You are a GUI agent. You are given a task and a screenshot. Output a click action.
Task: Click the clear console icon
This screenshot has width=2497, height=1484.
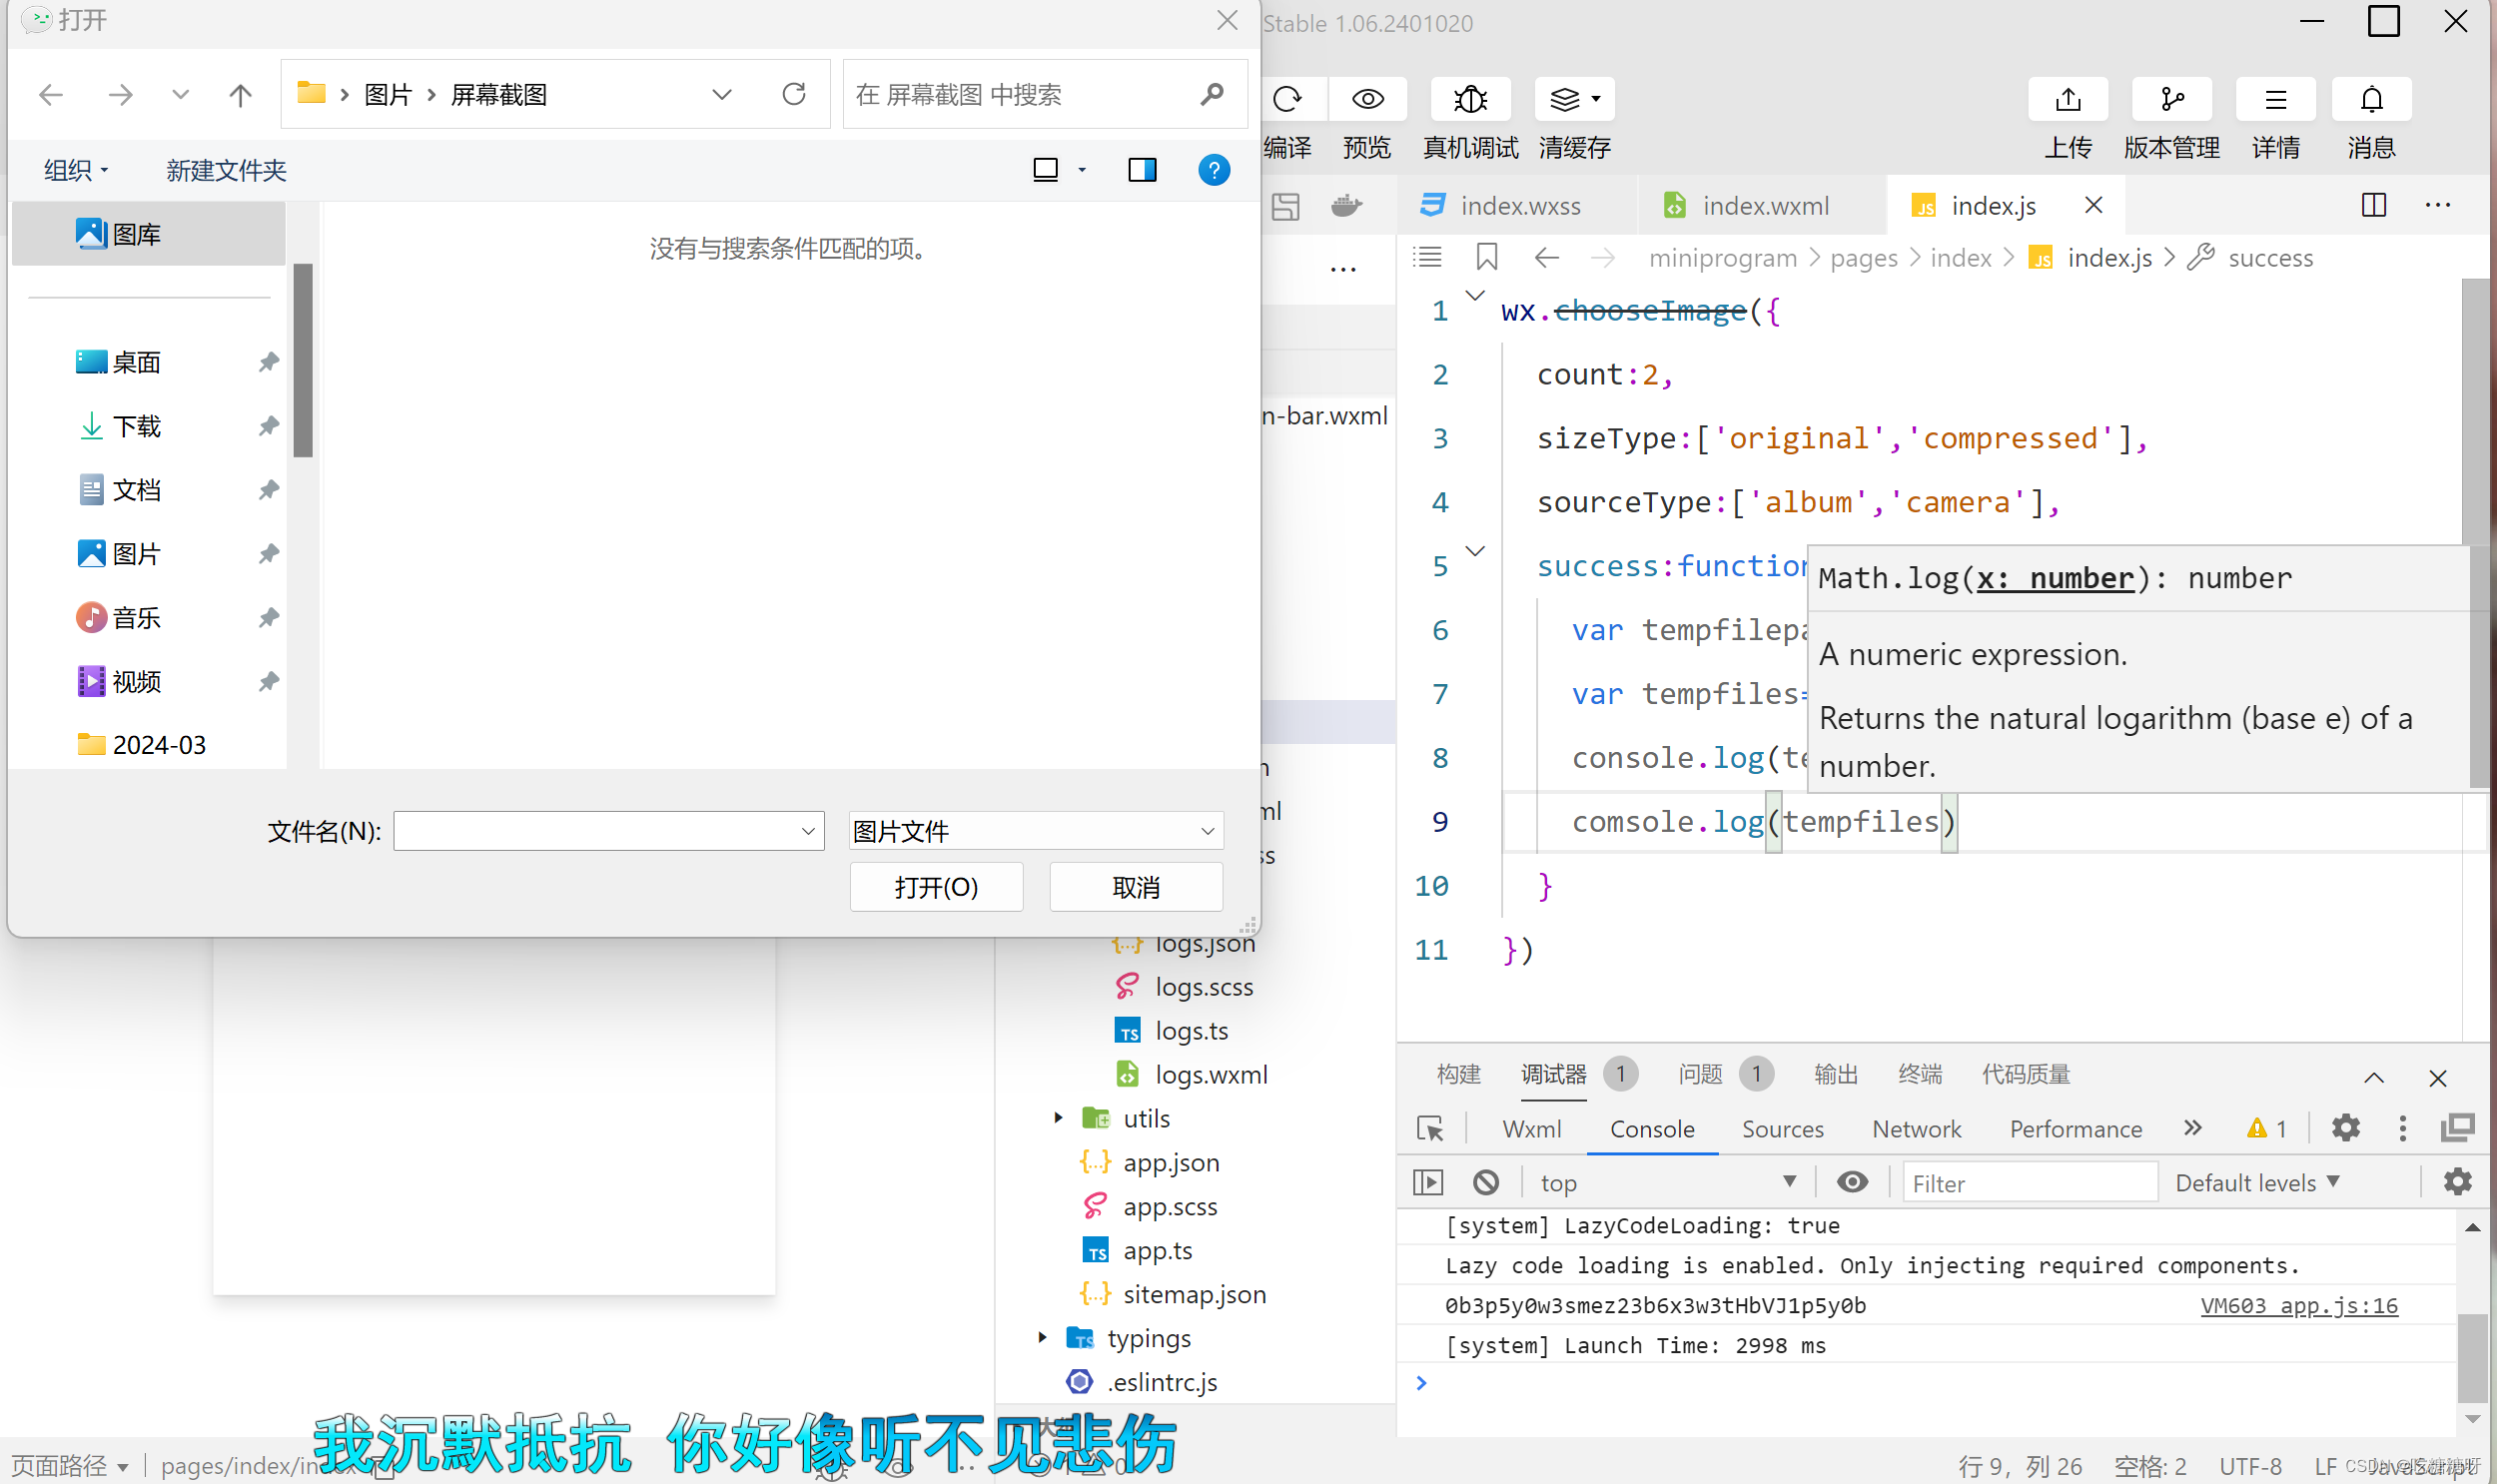pyautogui.click(x=1485, y=1182)
